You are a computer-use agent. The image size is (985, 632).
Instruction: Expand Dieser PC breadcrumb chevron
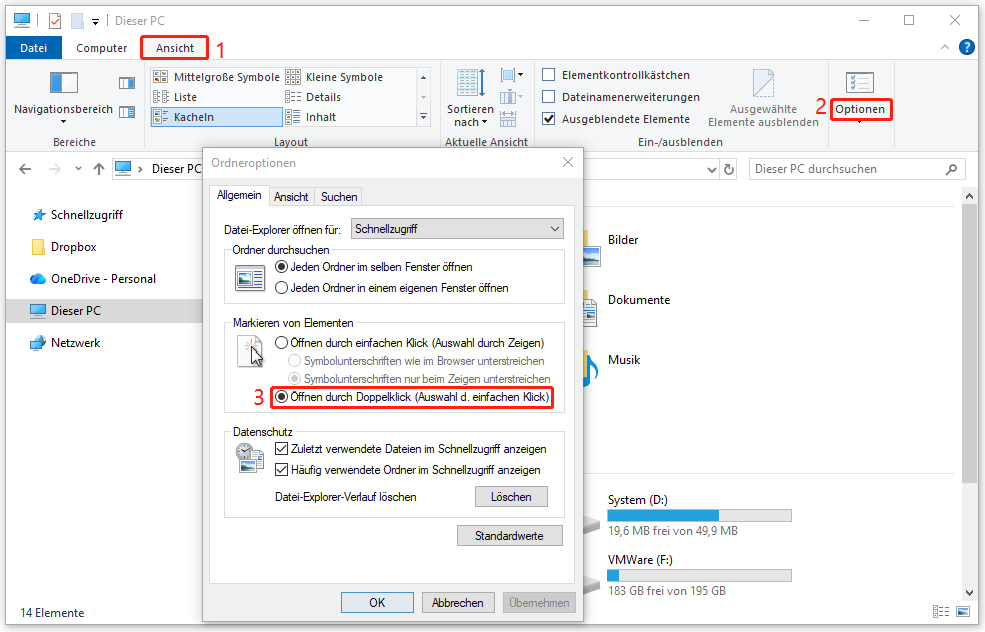[x=140, y=169]
